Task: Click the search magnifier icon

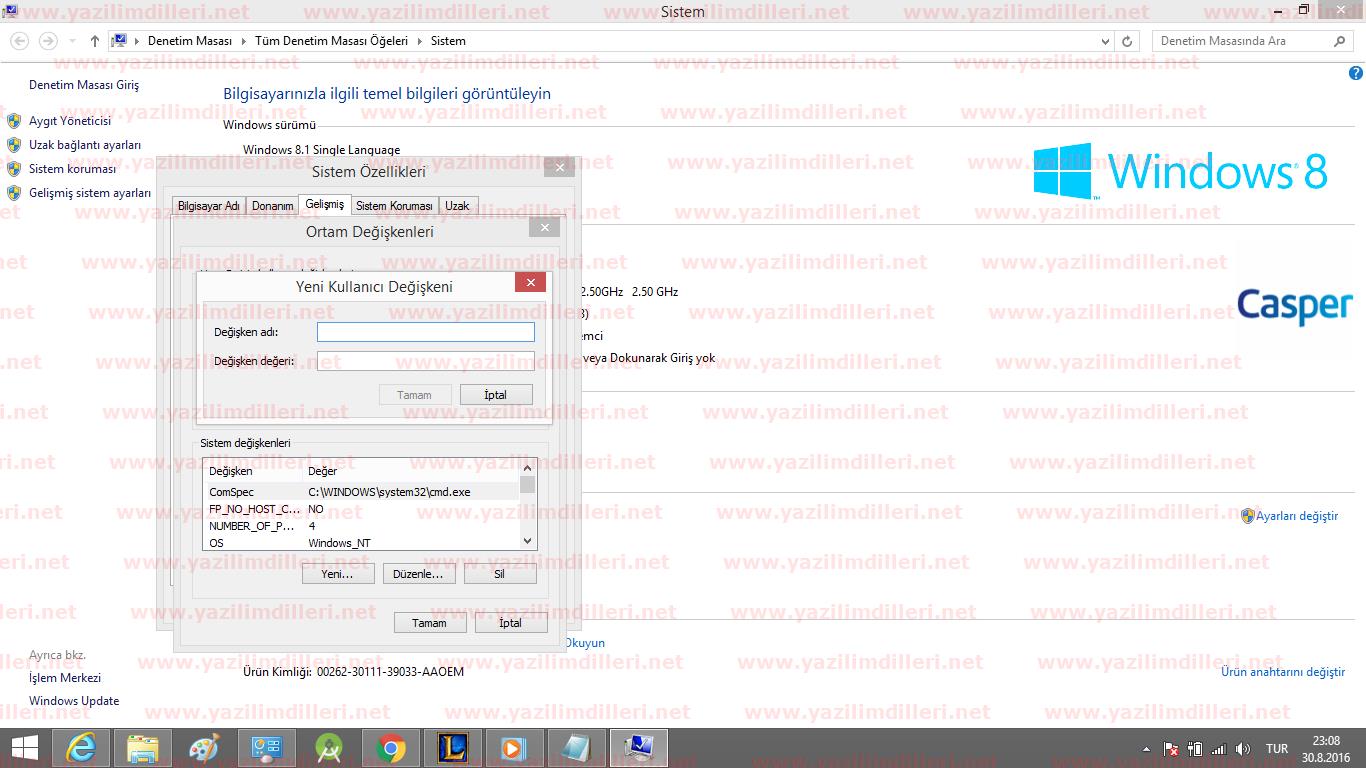Action: (1339, 41)
